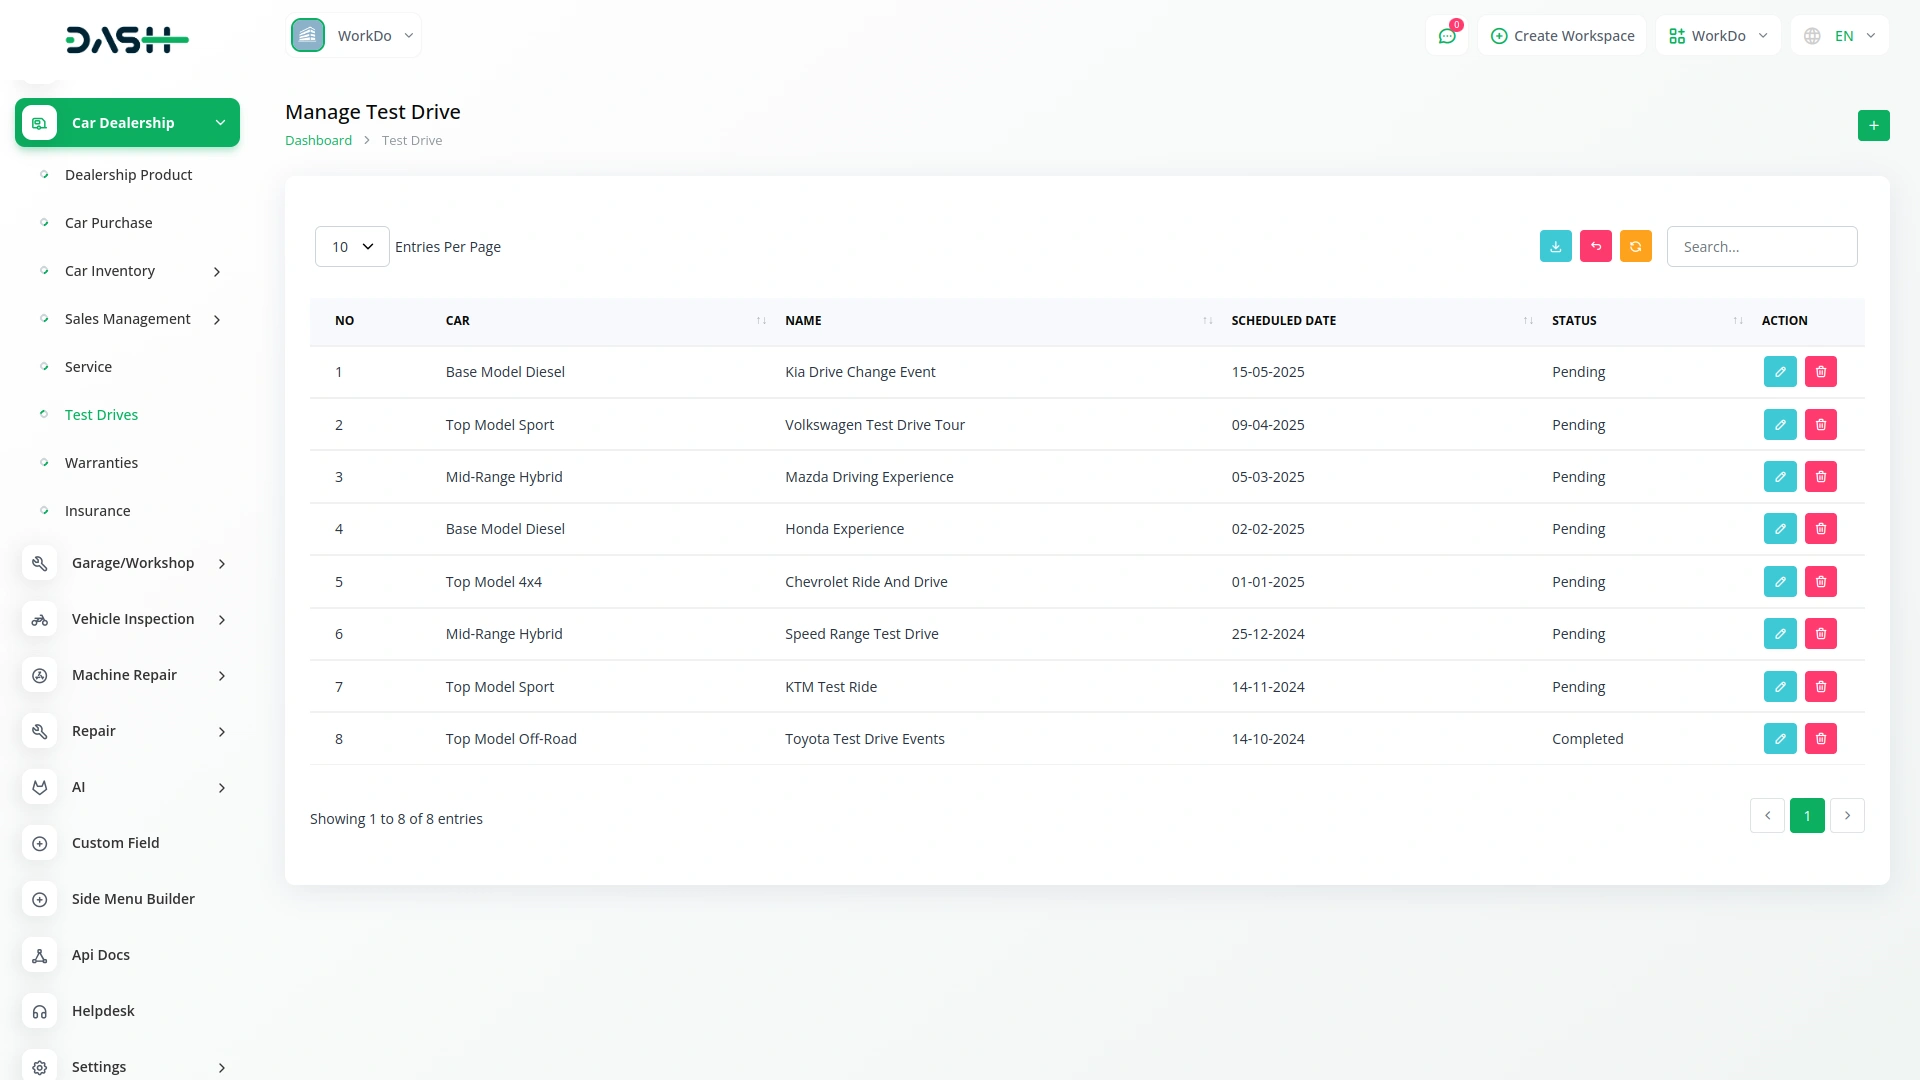The image size is (1920, 1080).
Task: Delete the Honda Experience test drive
Action: point(1820,529)
